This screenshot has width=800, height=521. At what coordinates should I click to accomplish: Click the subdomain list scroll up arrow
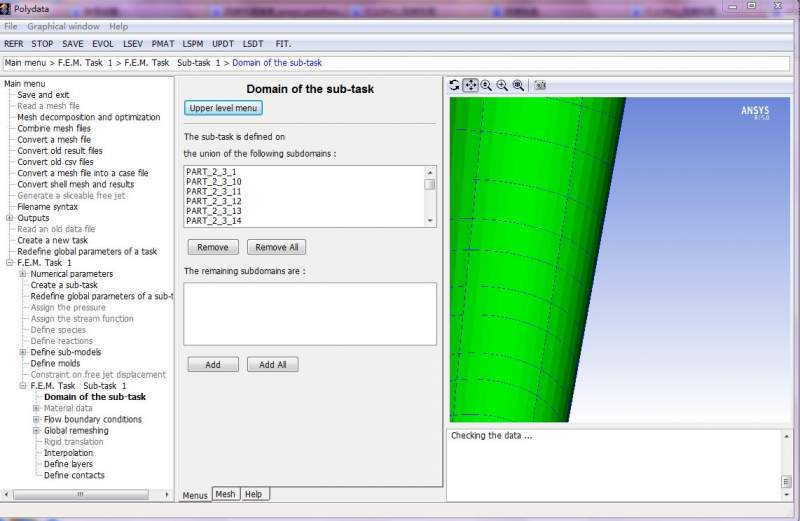click(x=430, y=172)
